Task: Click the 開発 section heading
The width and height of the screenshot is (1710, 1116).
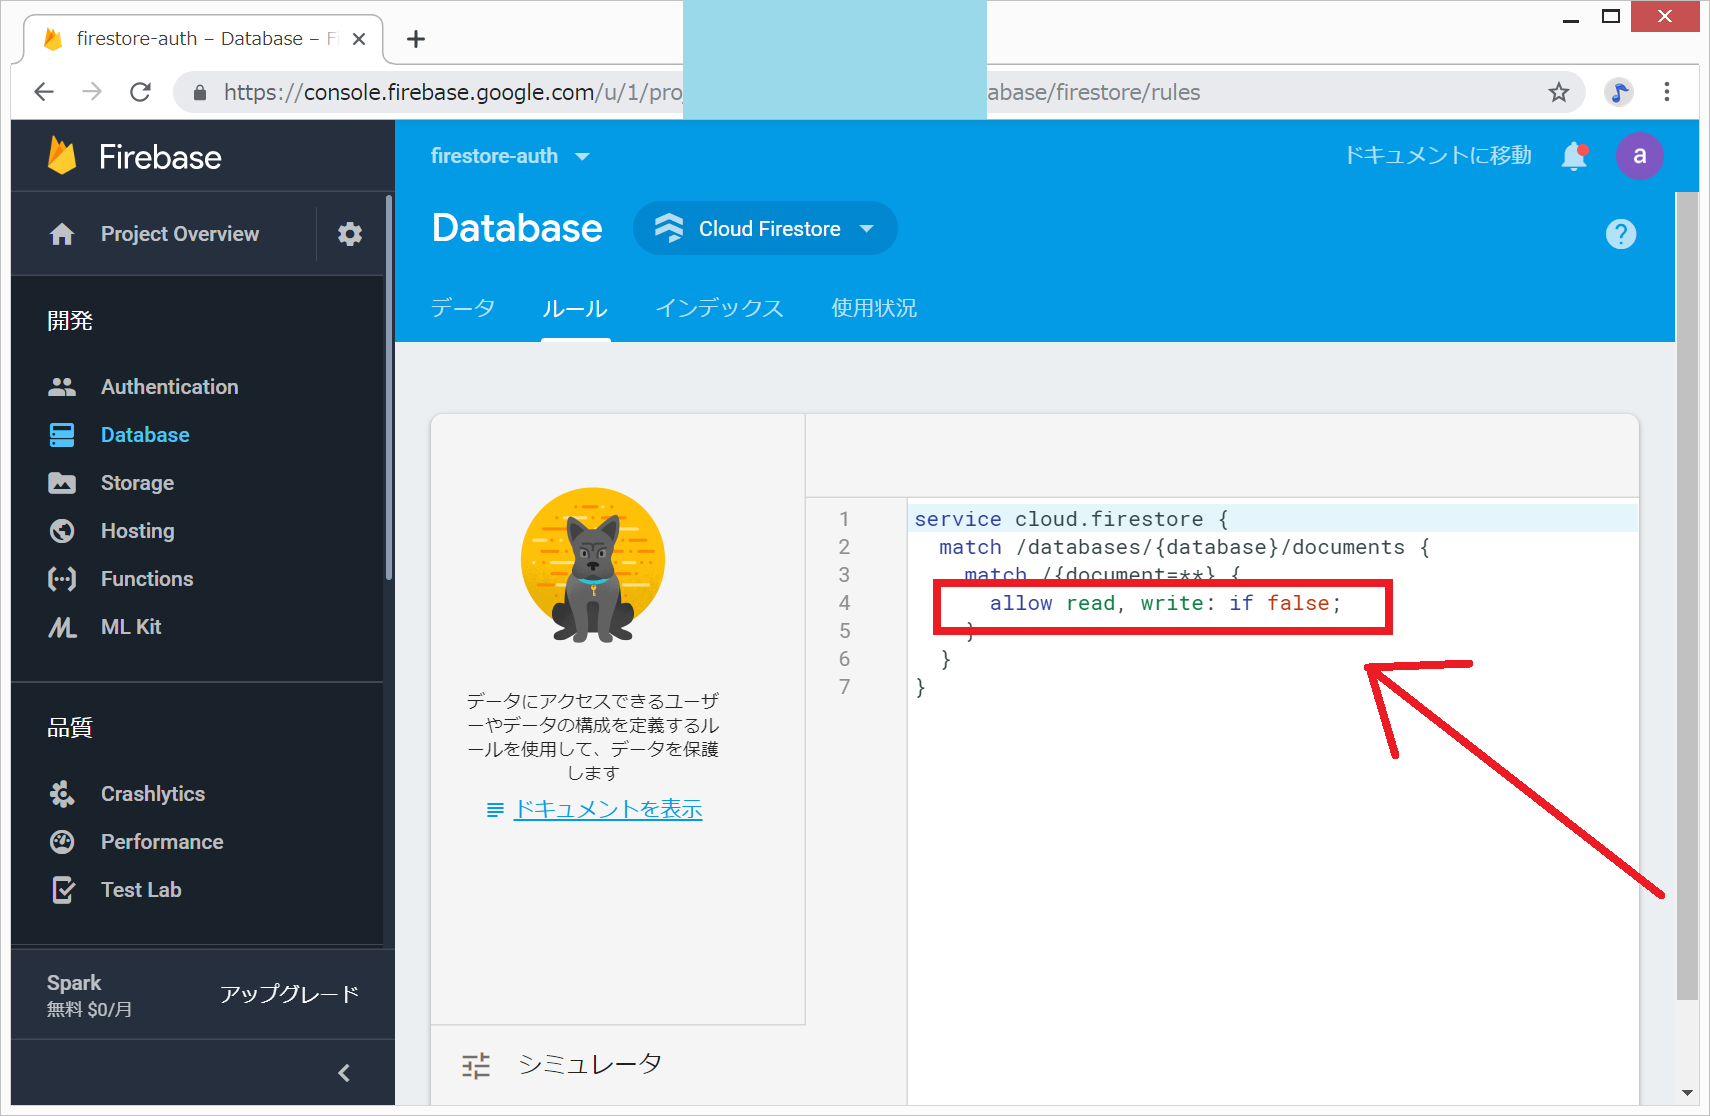Action: pyautogui.click(x=70, y=321)
